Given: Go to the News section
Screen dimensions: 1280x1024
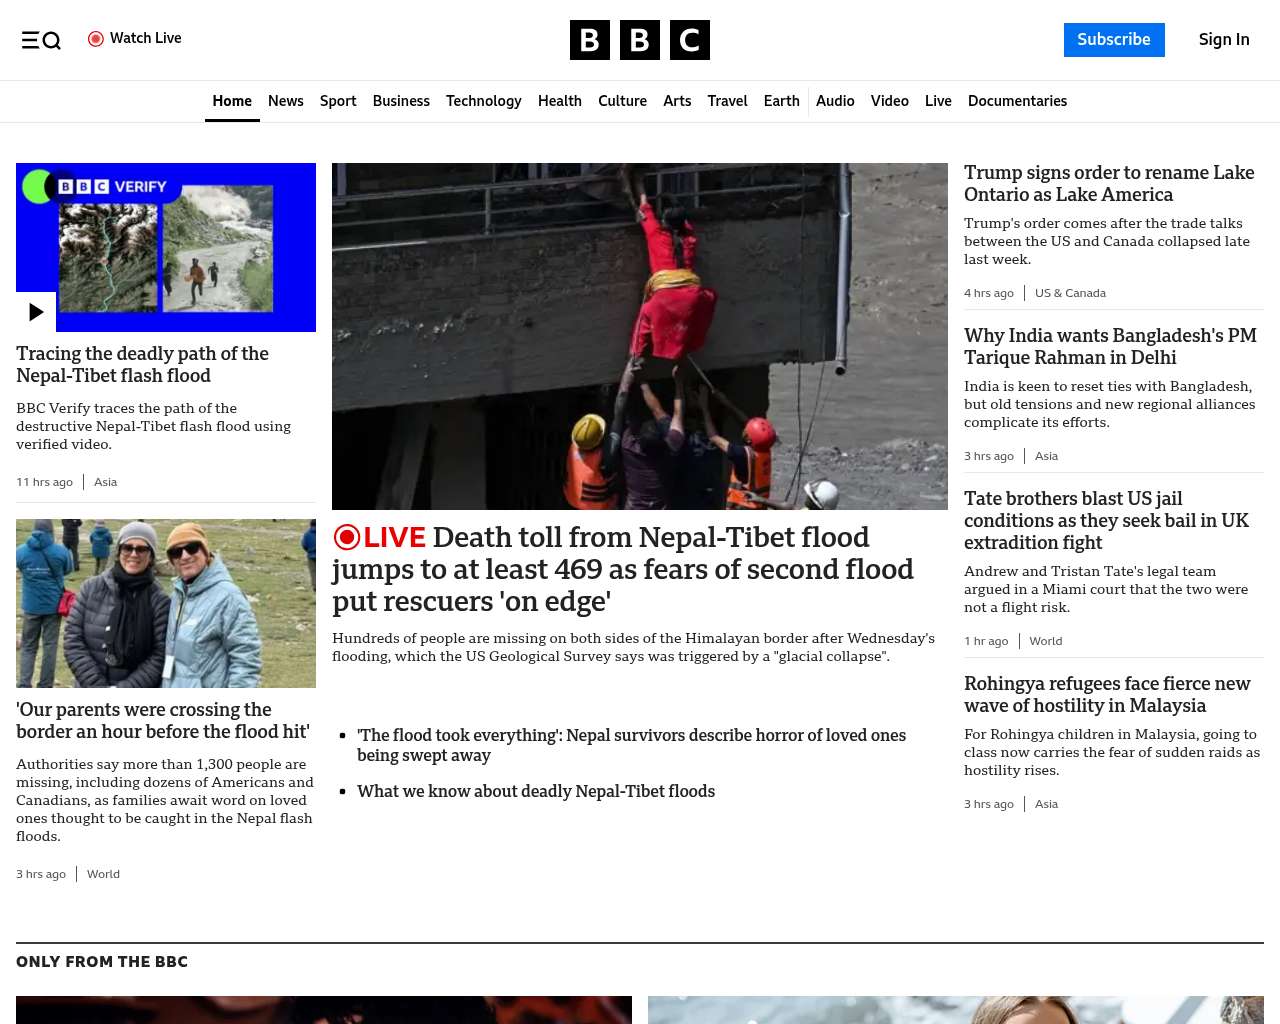Looking at the screenshot, I should [x=286, y=101].
